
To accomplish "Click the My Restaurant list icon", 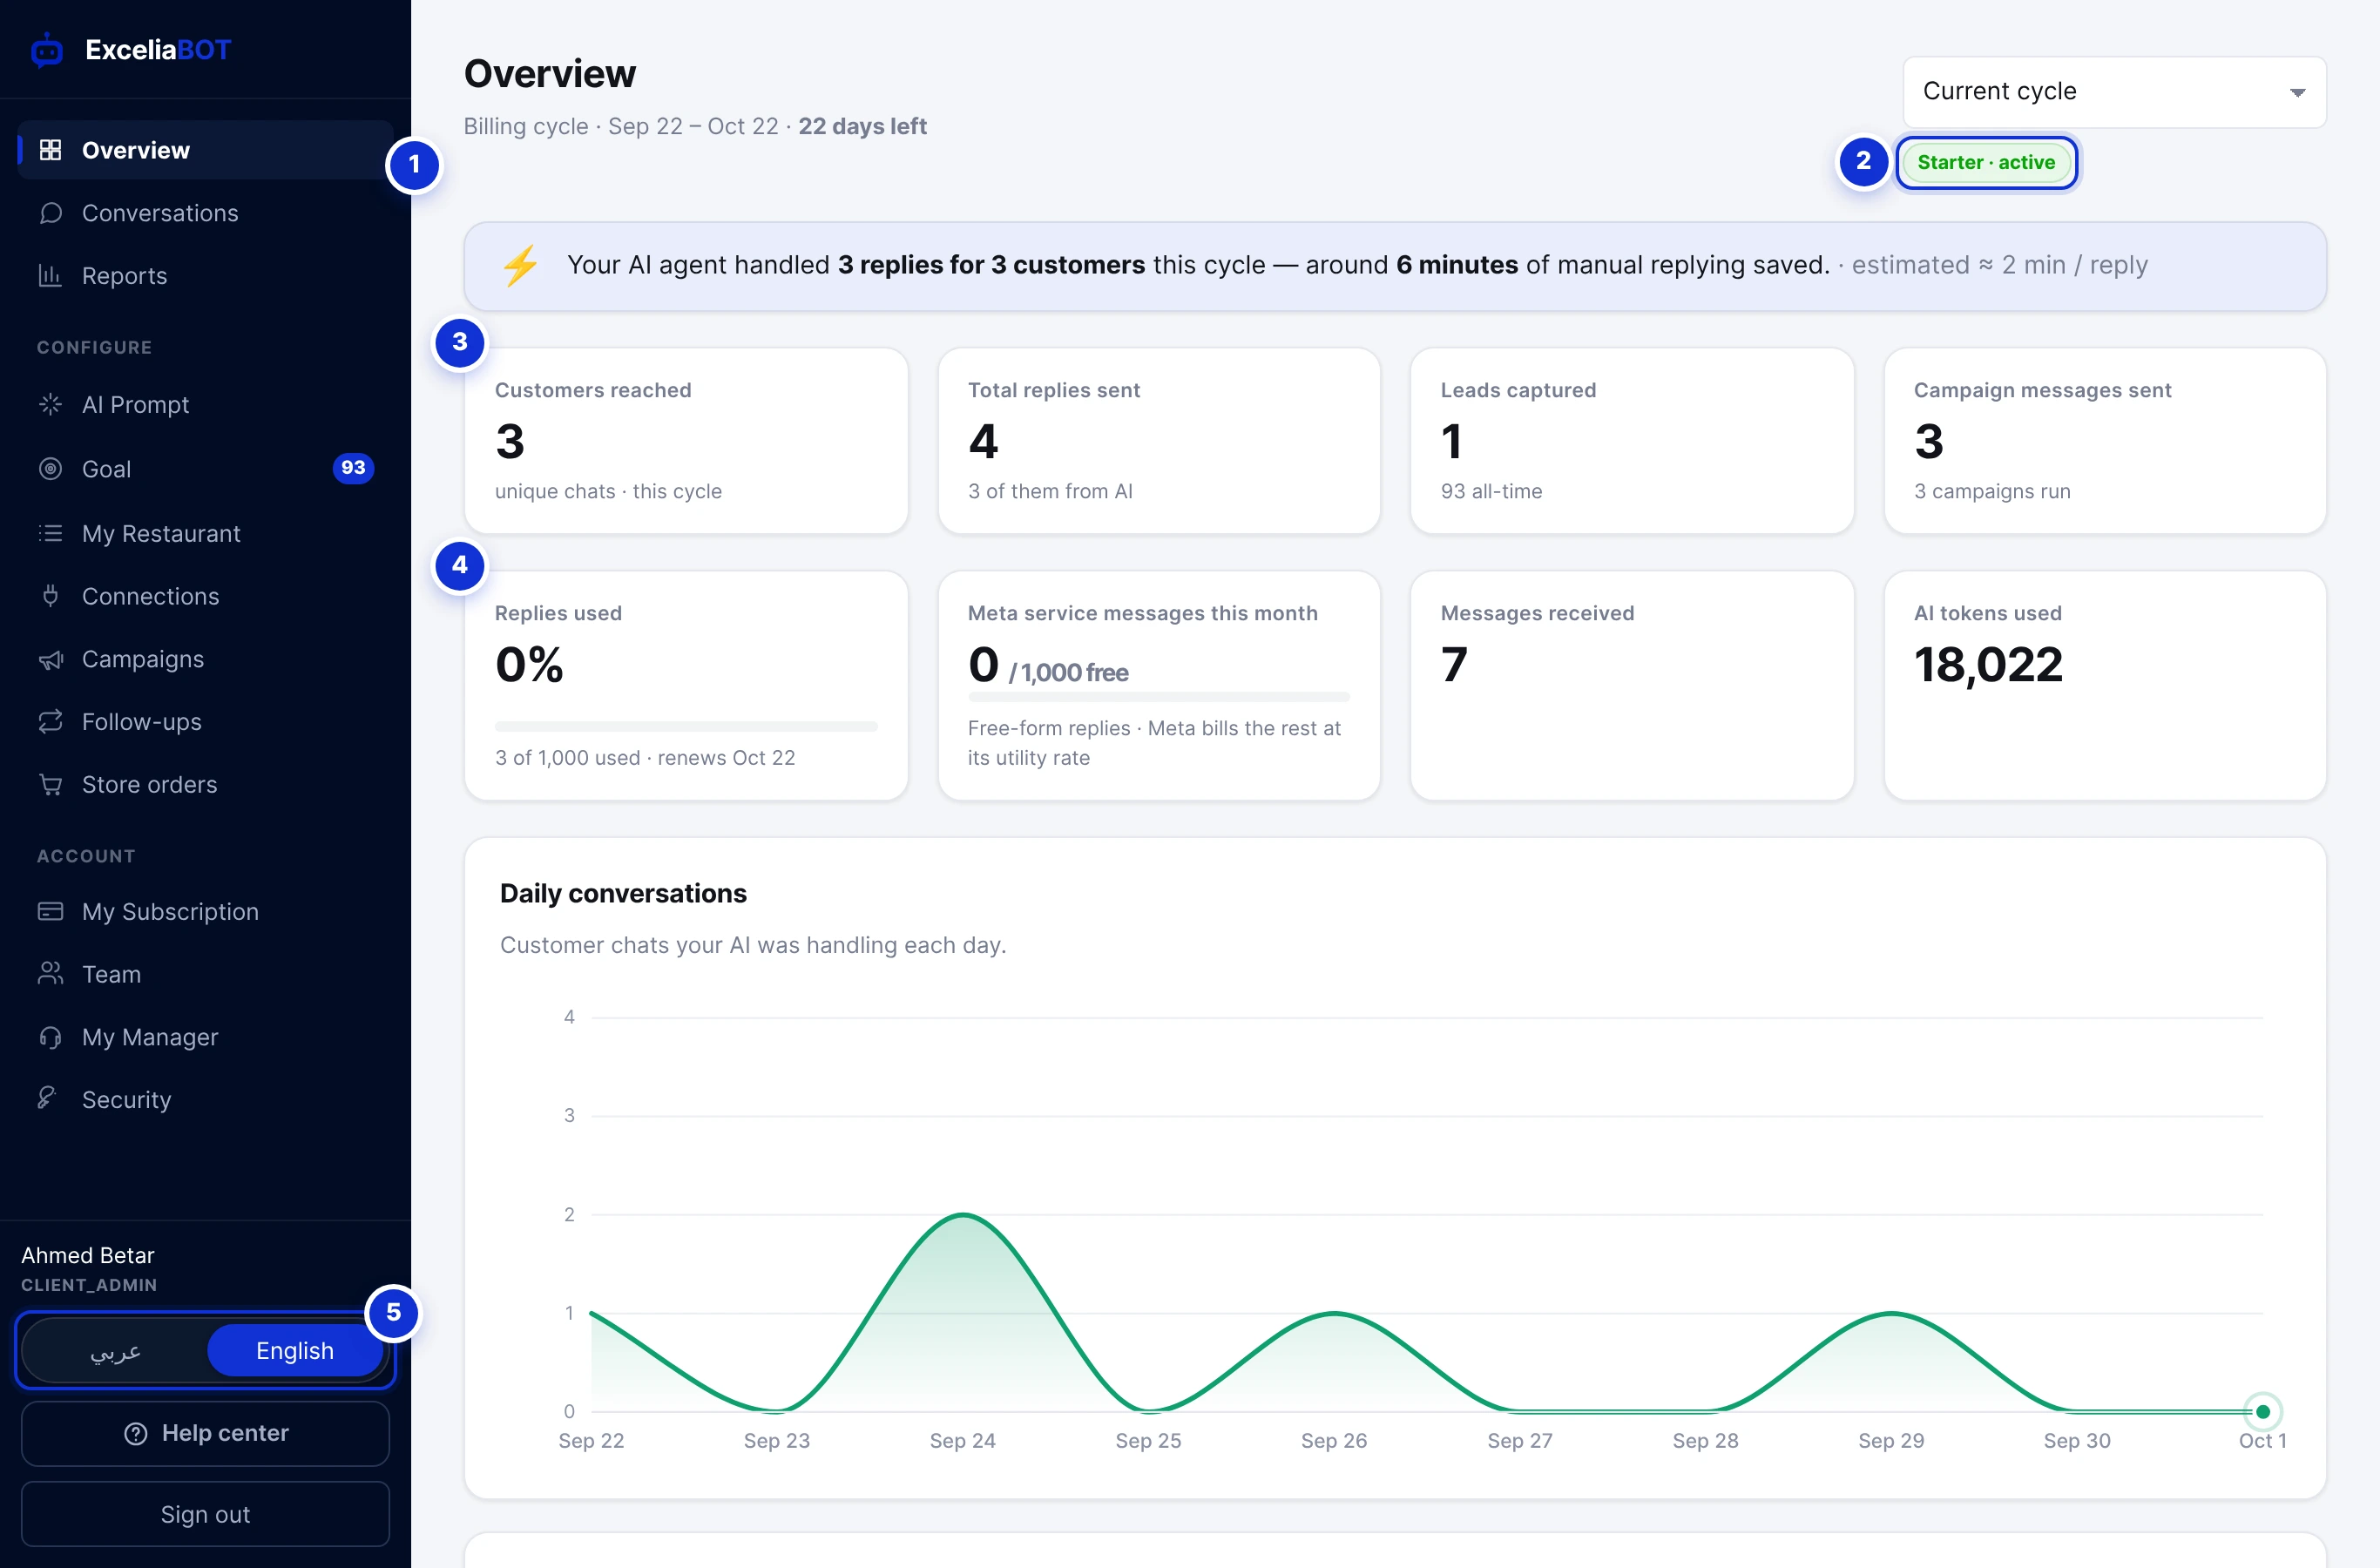I will tap(50, 533).
